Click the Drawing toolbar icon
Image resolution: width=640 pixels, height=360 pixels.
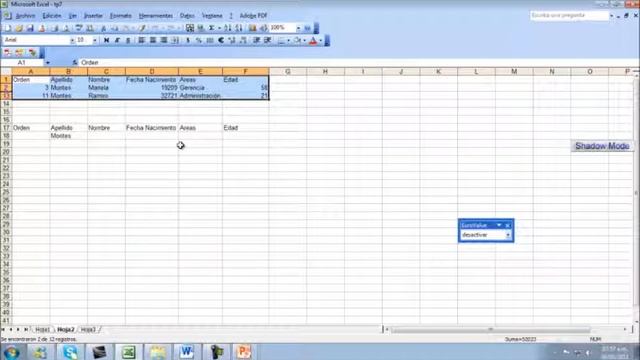264,28
